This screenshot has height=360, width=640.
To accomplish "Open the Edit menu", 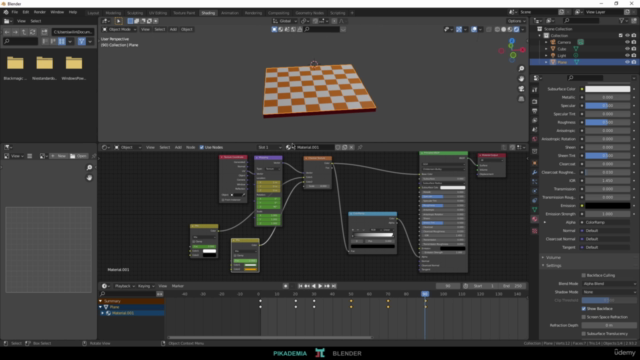I will point(26,12).
